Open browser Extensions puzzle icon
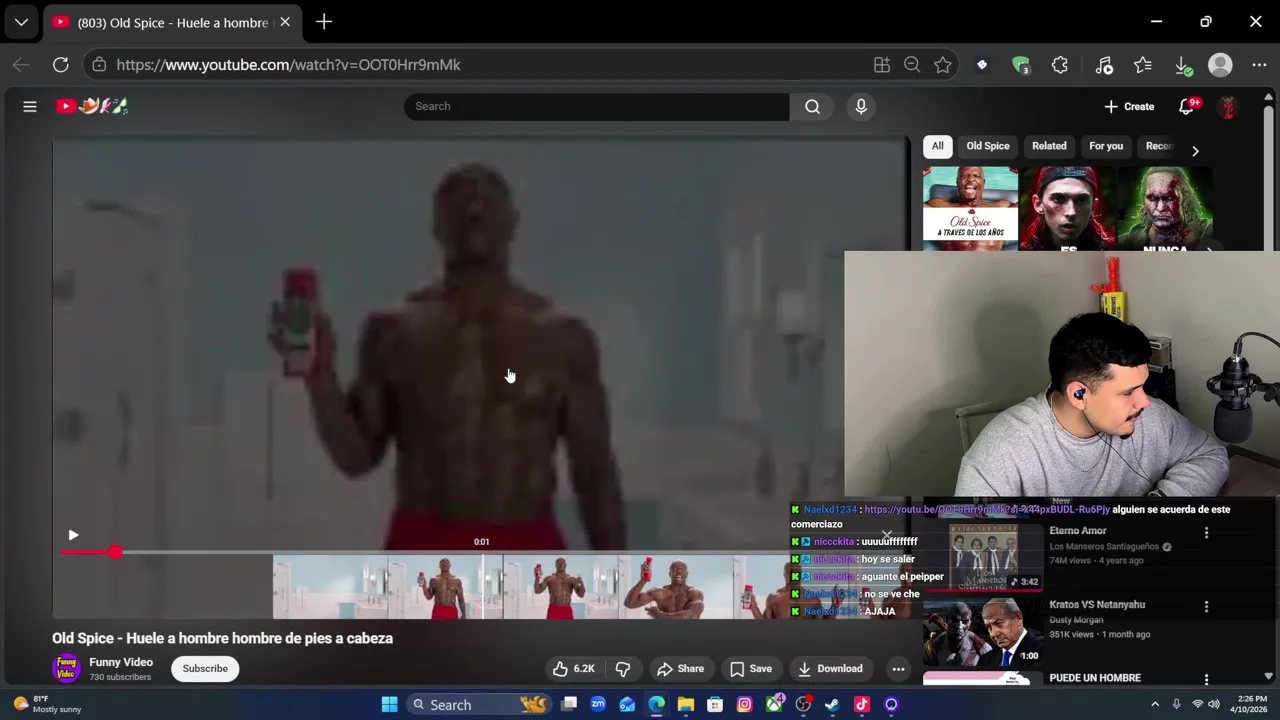This screenshot has width=1280, height=720. pyautogui.click(x=1060, y=65)
